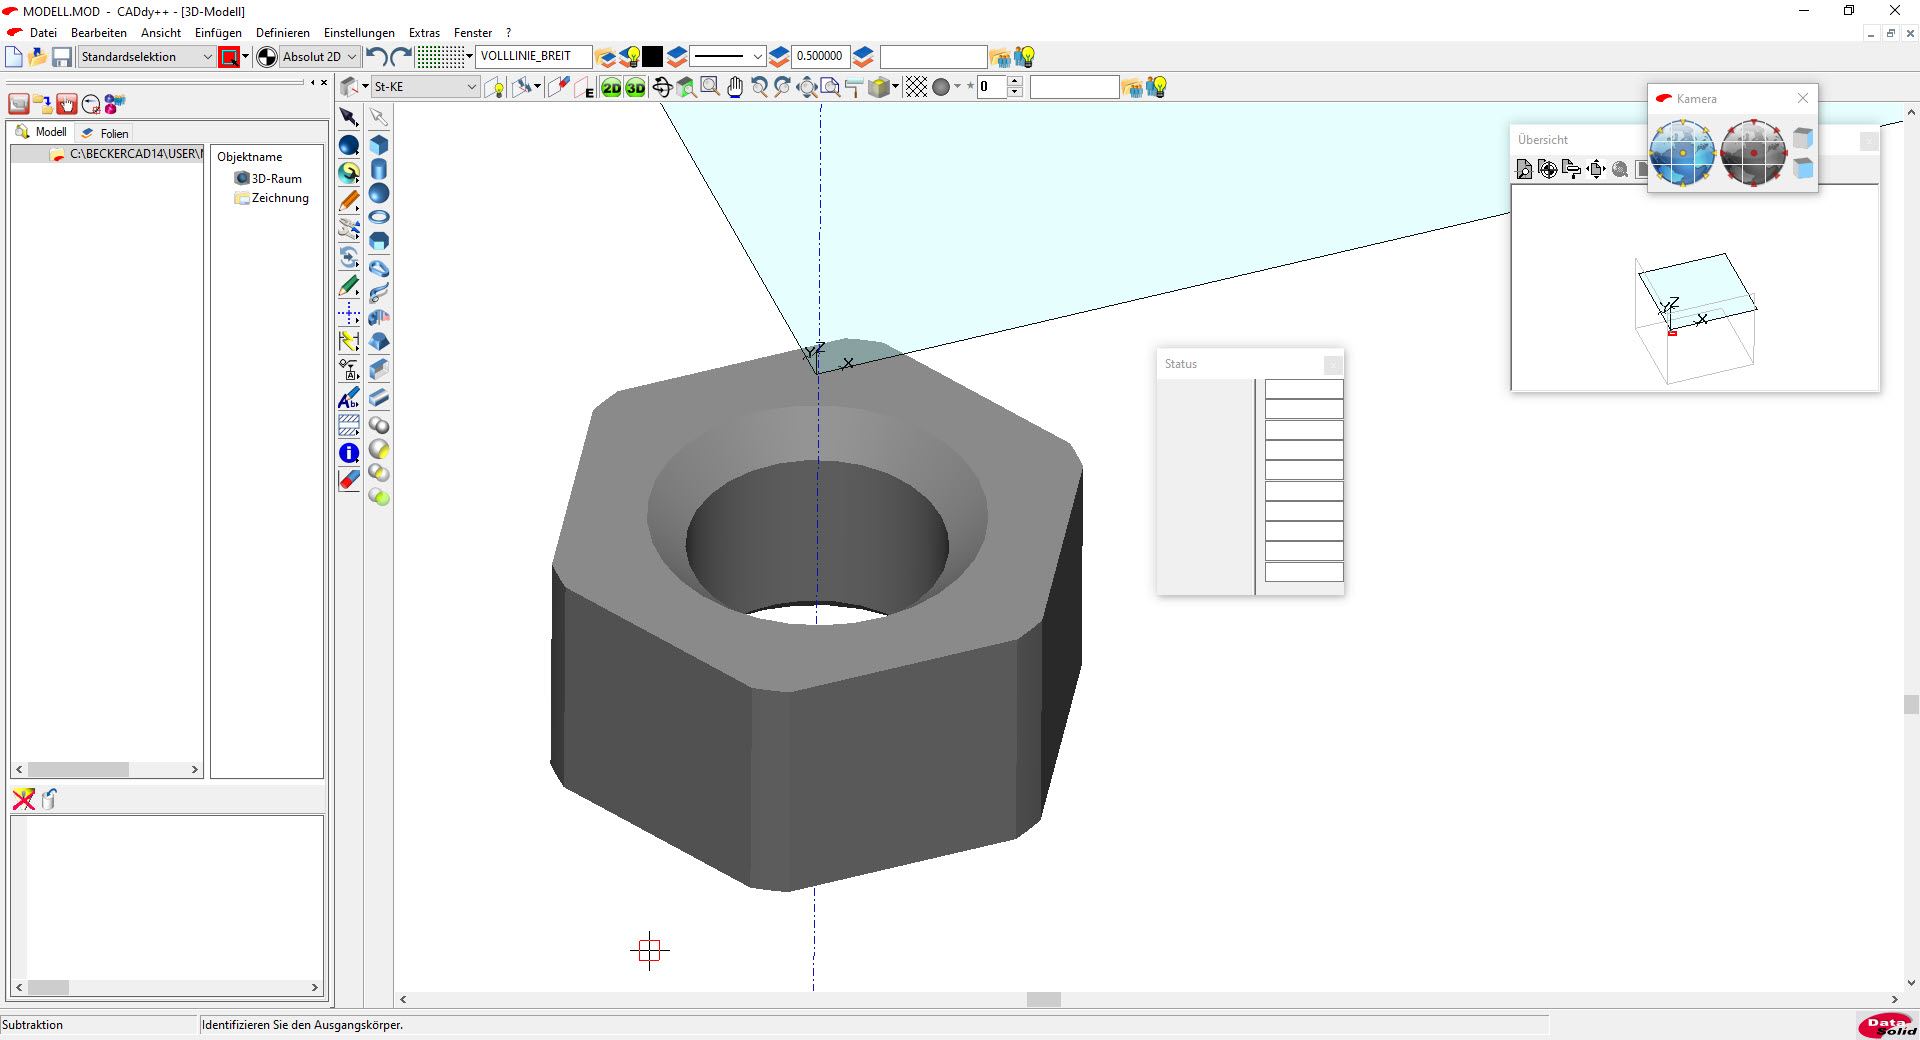Open the Absolut 2D dropdown

319,57
